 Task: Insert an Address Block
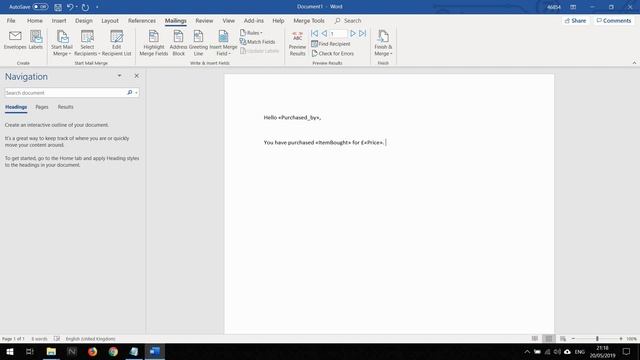178,43
